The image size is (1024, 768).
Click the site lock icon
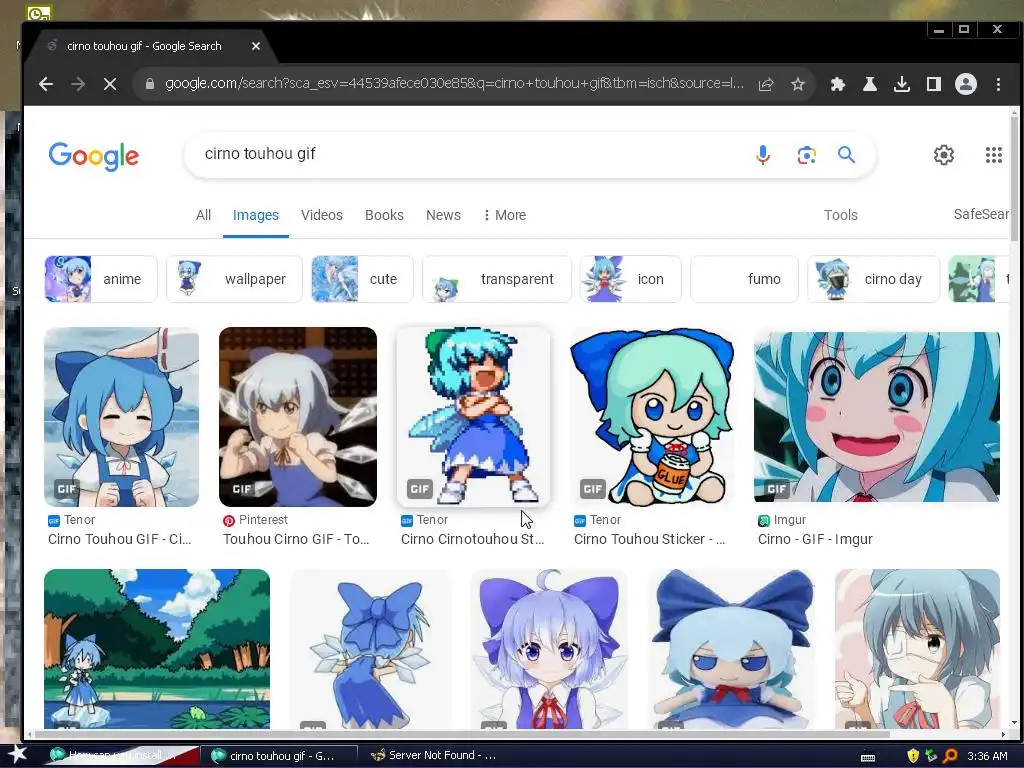pyautogui.click(x=150, y=84)
